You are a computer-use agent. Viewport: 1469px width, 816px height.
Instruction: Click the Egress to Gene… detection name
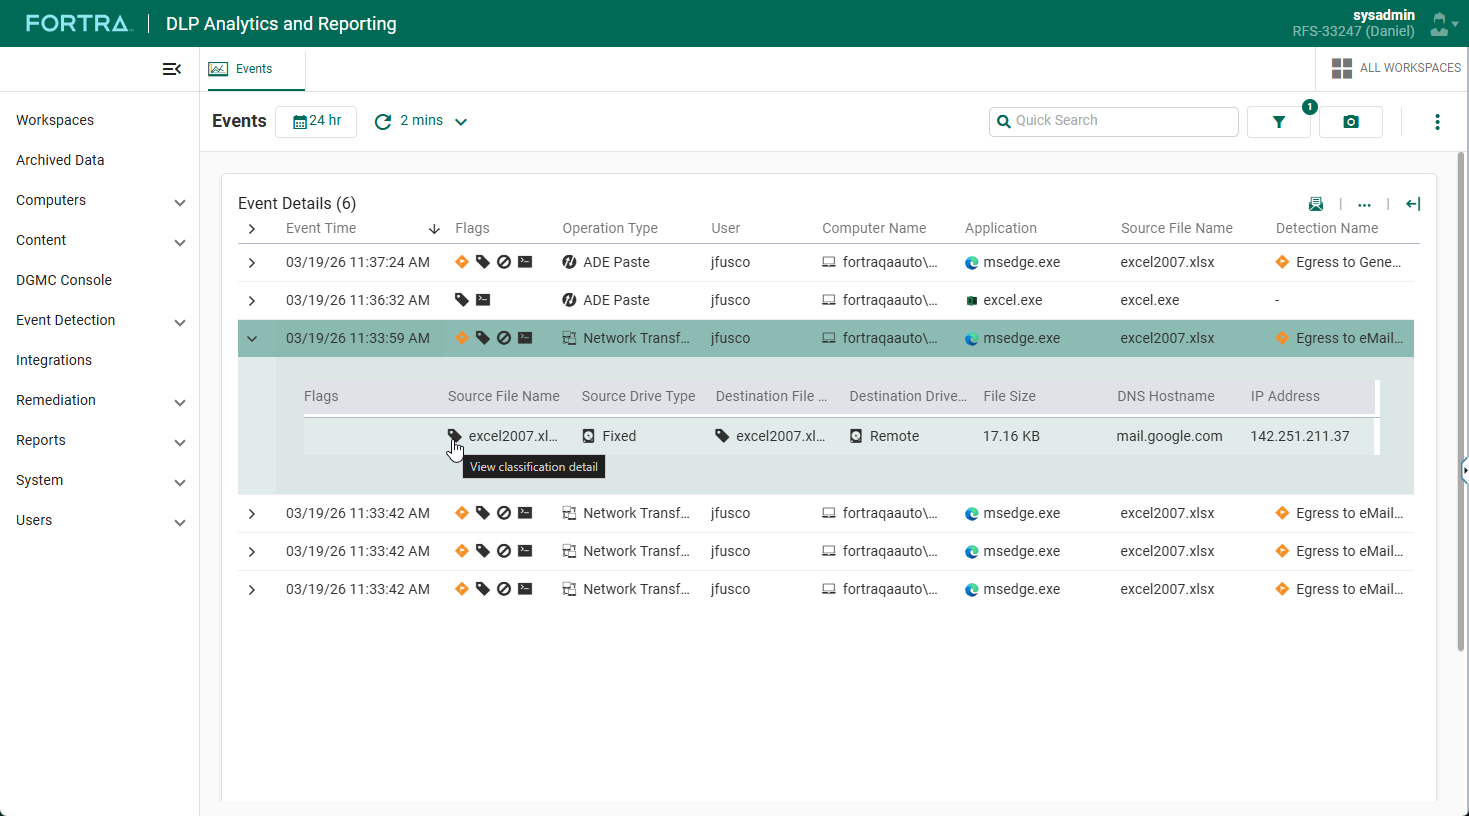pos(1348,262)
